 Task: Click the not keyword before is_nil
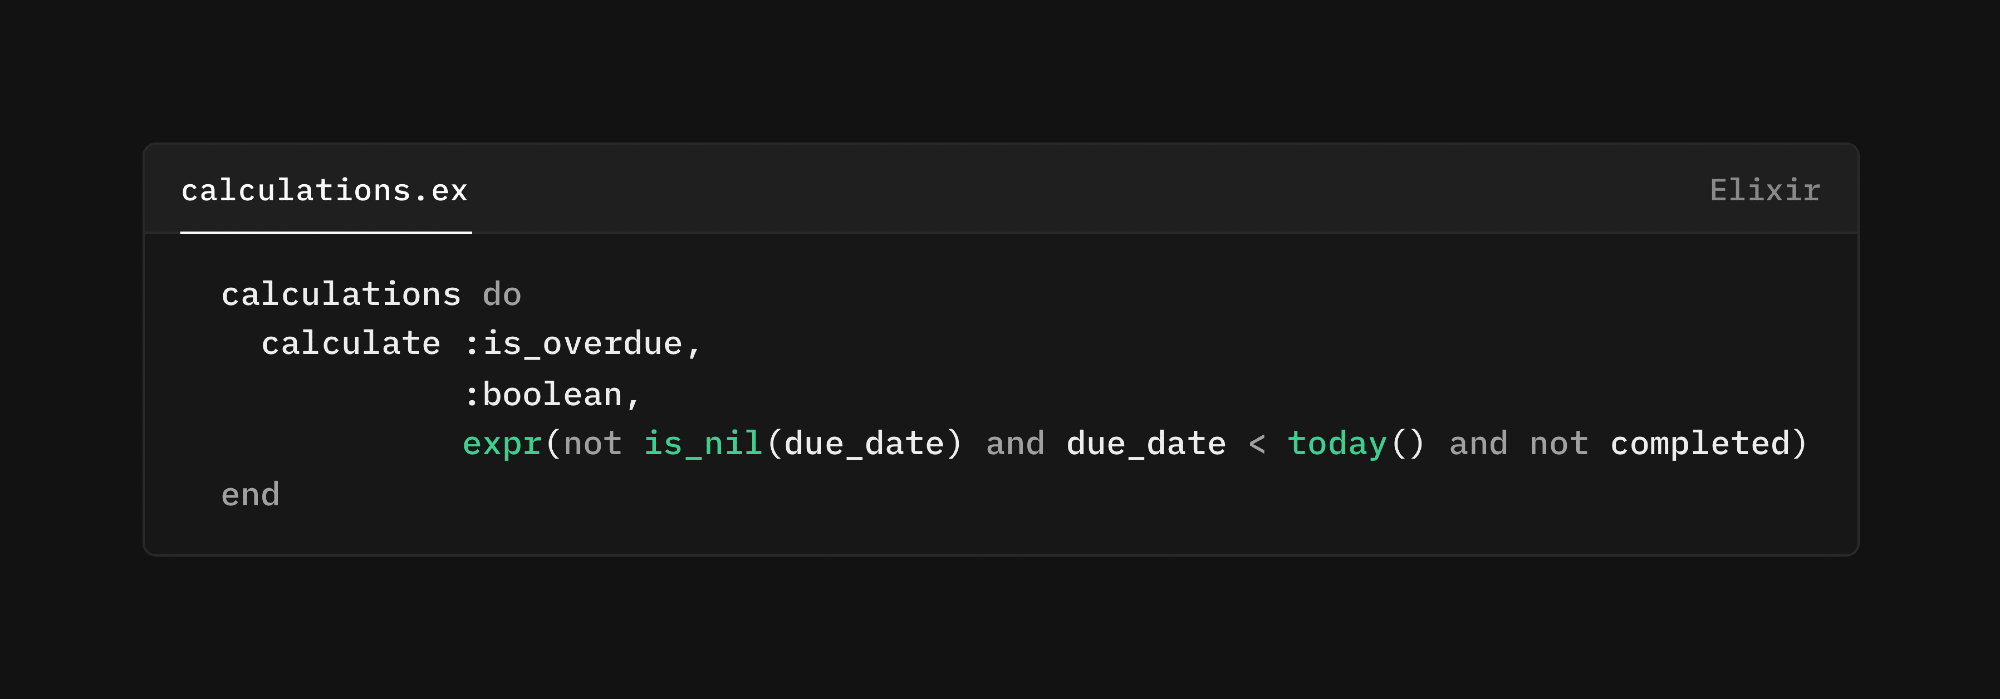592,443
